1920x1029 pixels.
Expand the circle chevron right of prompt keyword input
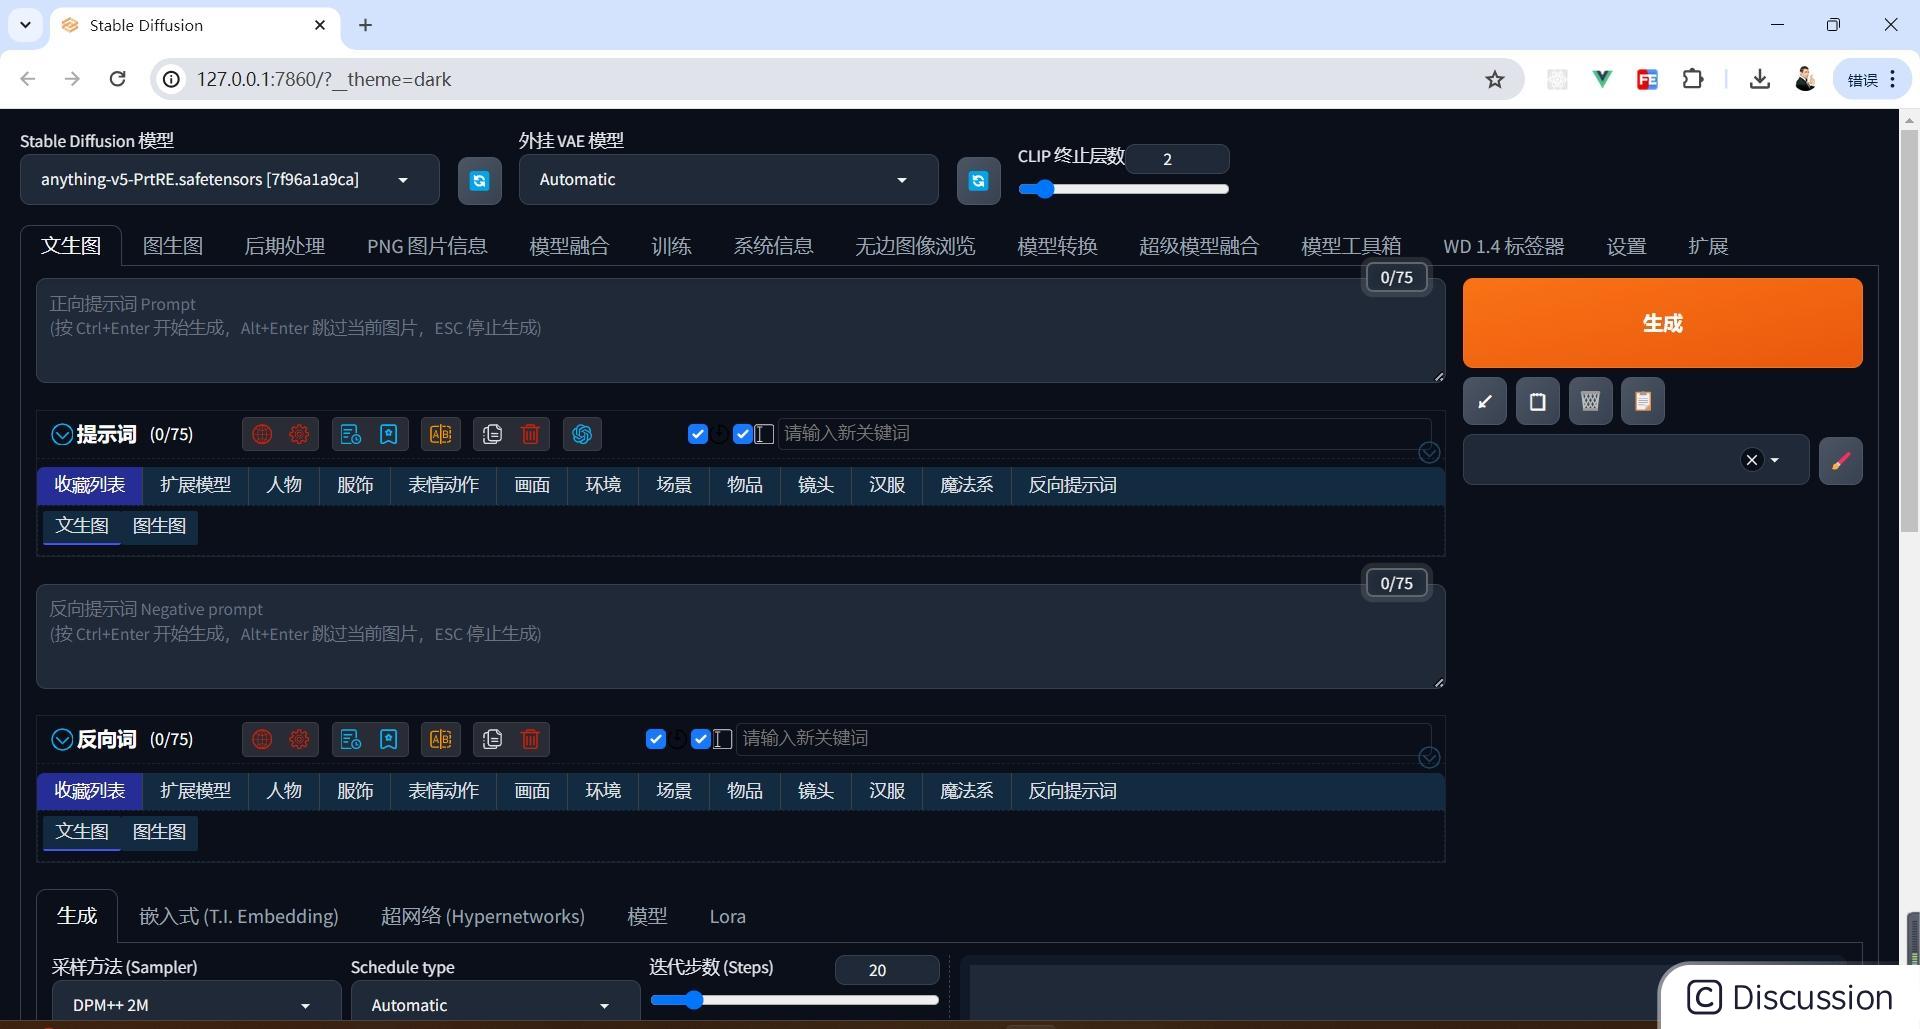coord(1429,452)
